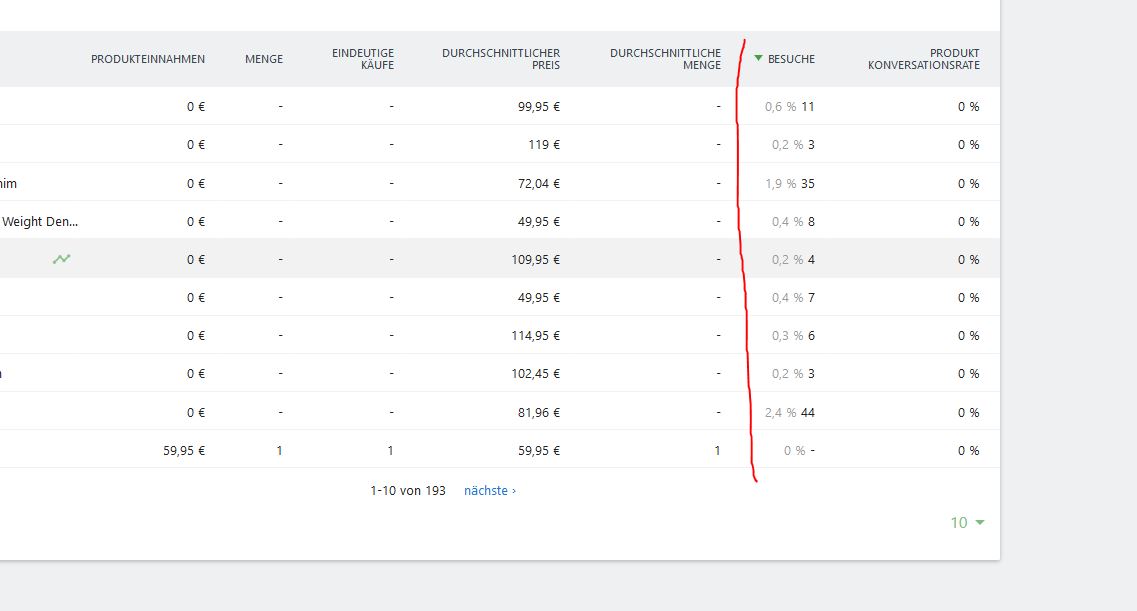Viewport: 1137px width, 611px height.
Task: Sort by PRODUKT KONVERSATIONSRATE column header
Action: (x=924, y=59)
